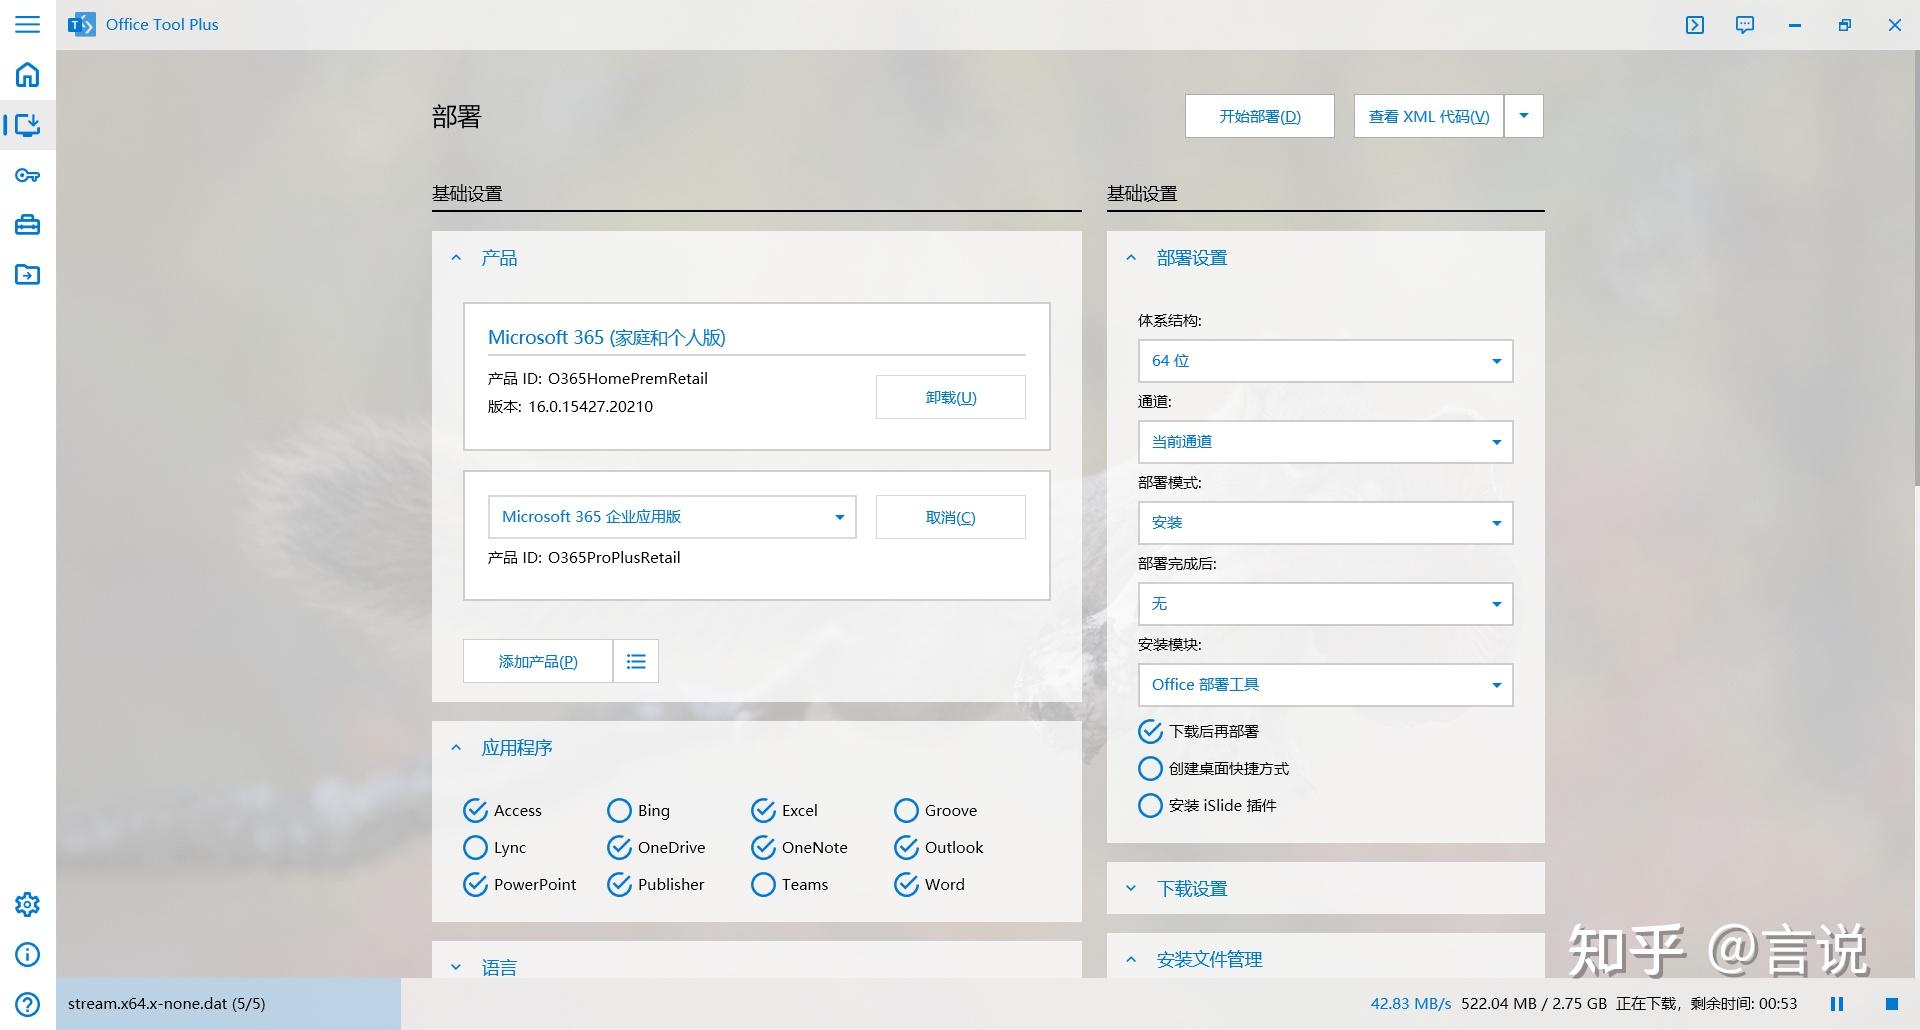Screen dimensions: 1920x1030
Task: Click the Help question mark icon
Action: pyautogui.click(x=27, y=1004)
